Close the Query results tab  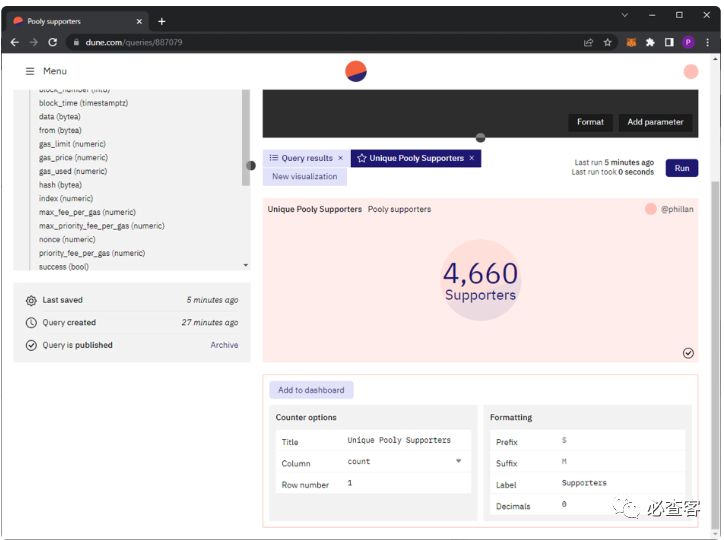(340, 158)
